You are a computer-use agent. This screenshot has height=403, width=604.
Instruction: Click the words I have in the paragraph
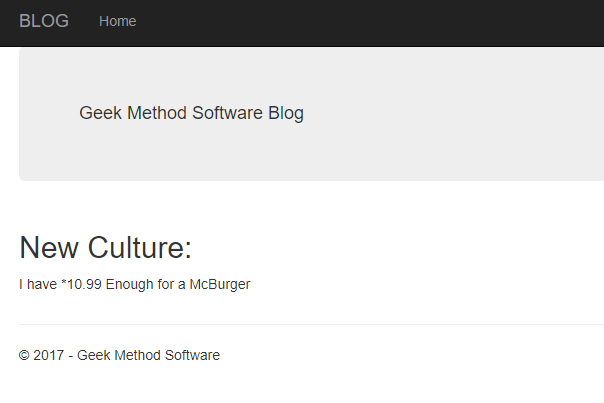(x=38, y=284)
